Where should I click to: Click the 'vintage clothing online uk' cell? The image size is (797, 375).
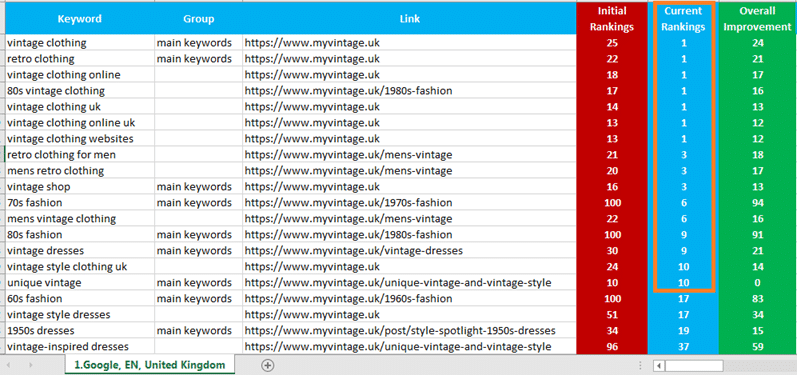80,122
